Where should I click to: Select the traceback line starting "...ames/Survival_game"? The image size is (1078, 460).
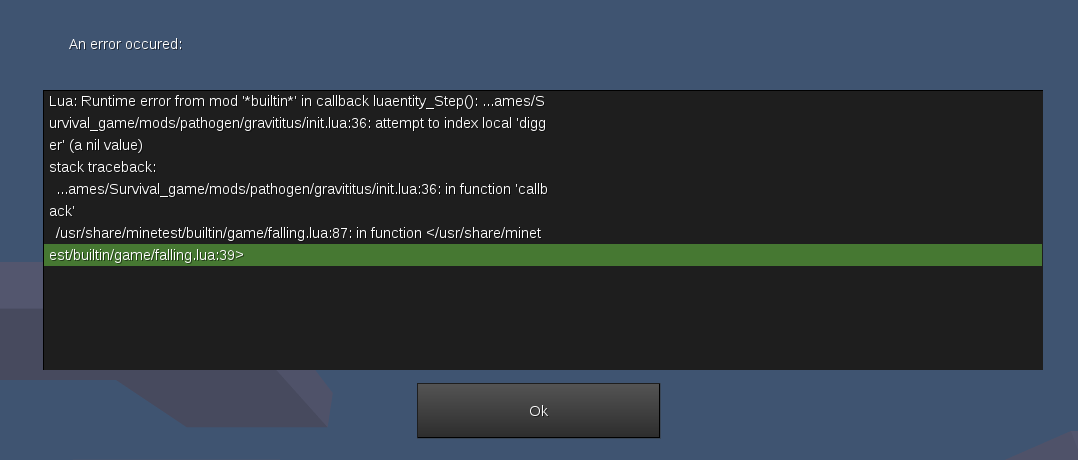pos(542,189)
